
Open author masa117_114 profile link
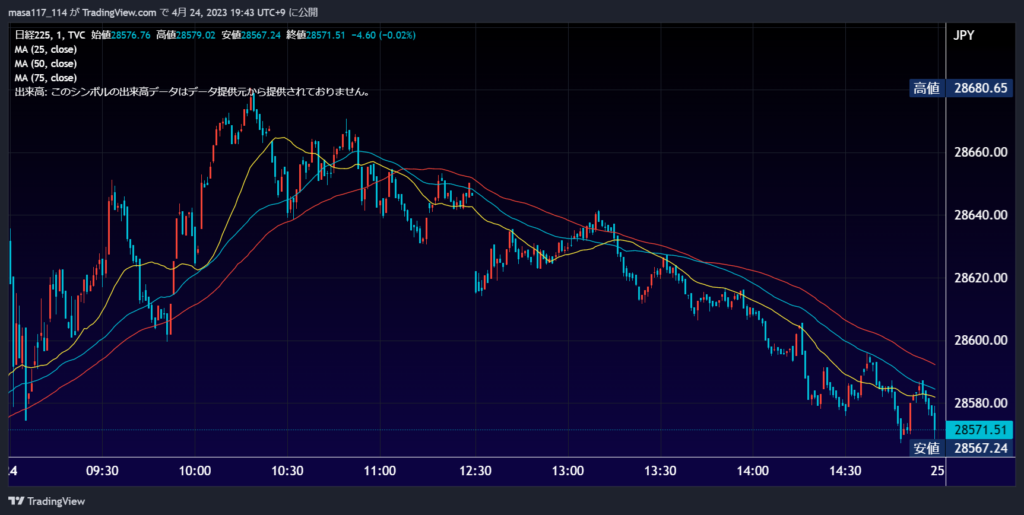(36, 12)
